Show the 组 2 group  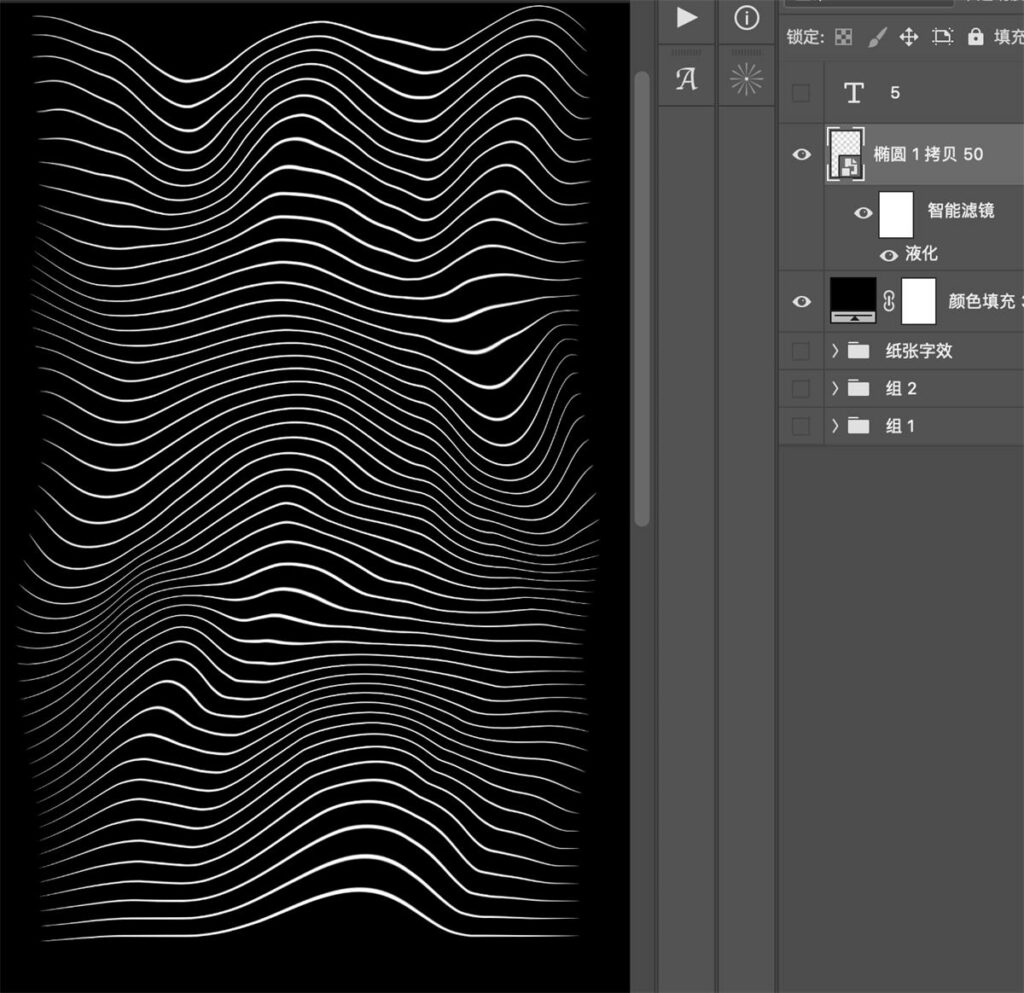coord(801,389)
